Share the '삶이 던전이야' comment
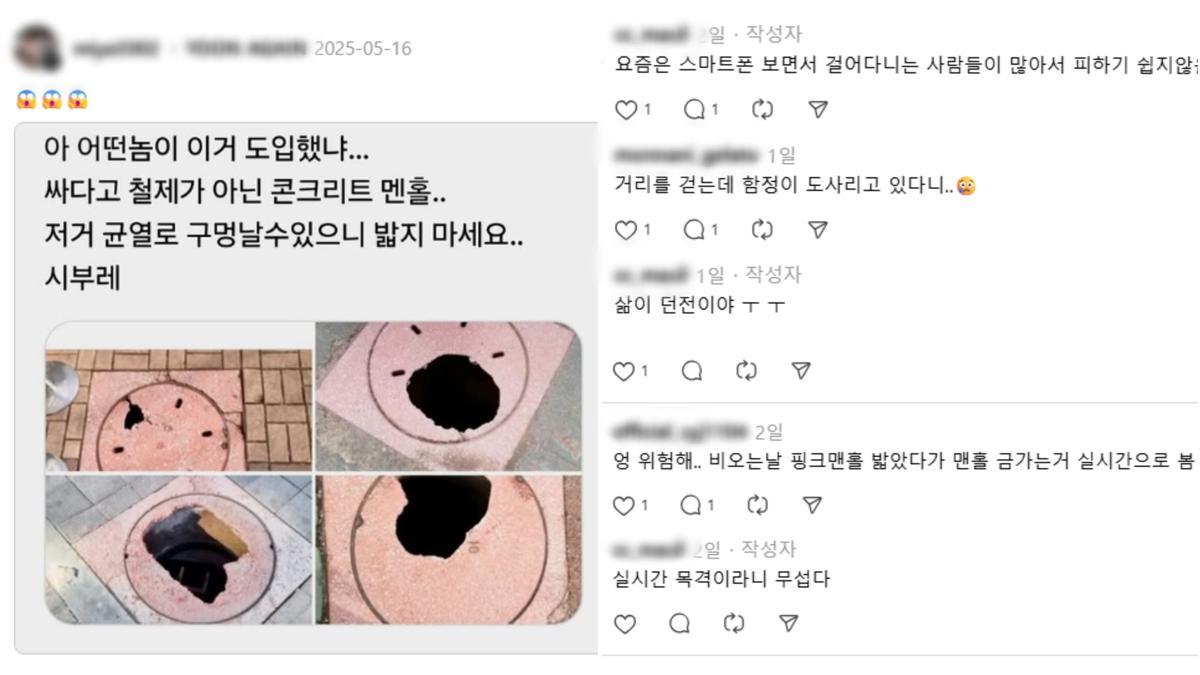Screen dimensions: 1200x675 pyautogui.click(x=800, y=371)
